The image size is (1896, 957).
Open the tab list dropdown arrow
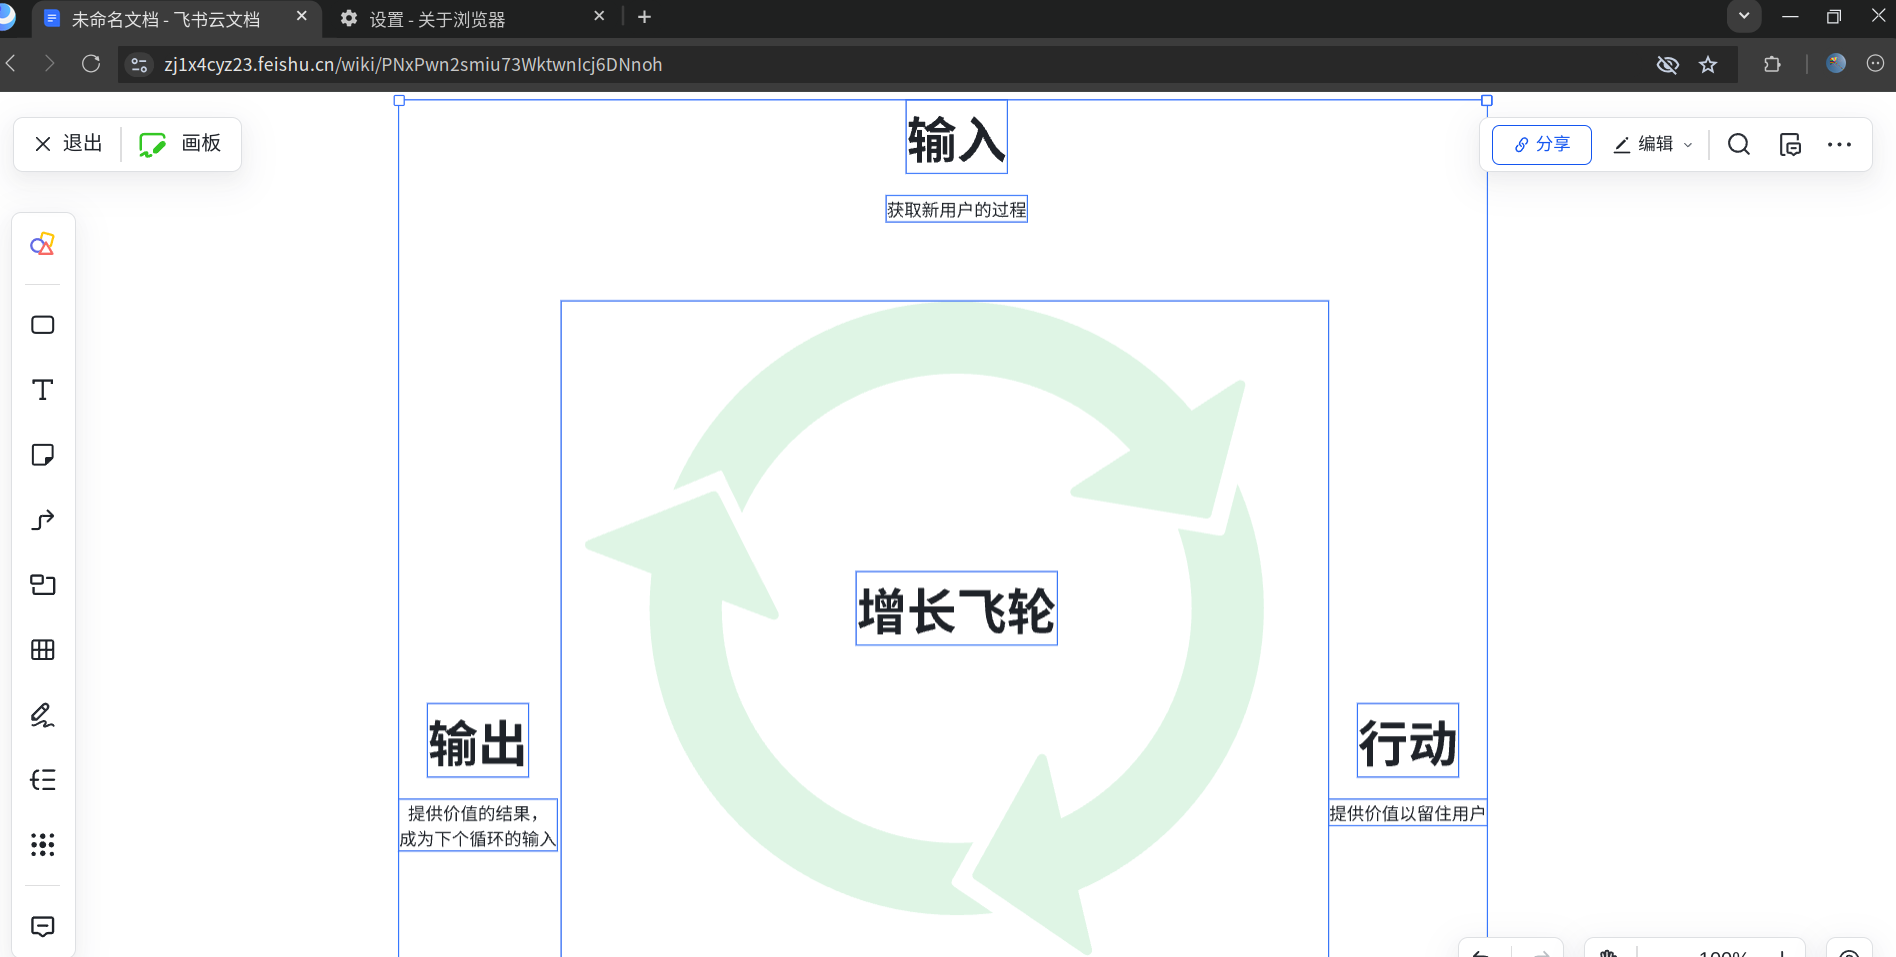(x=1744, y=16)
